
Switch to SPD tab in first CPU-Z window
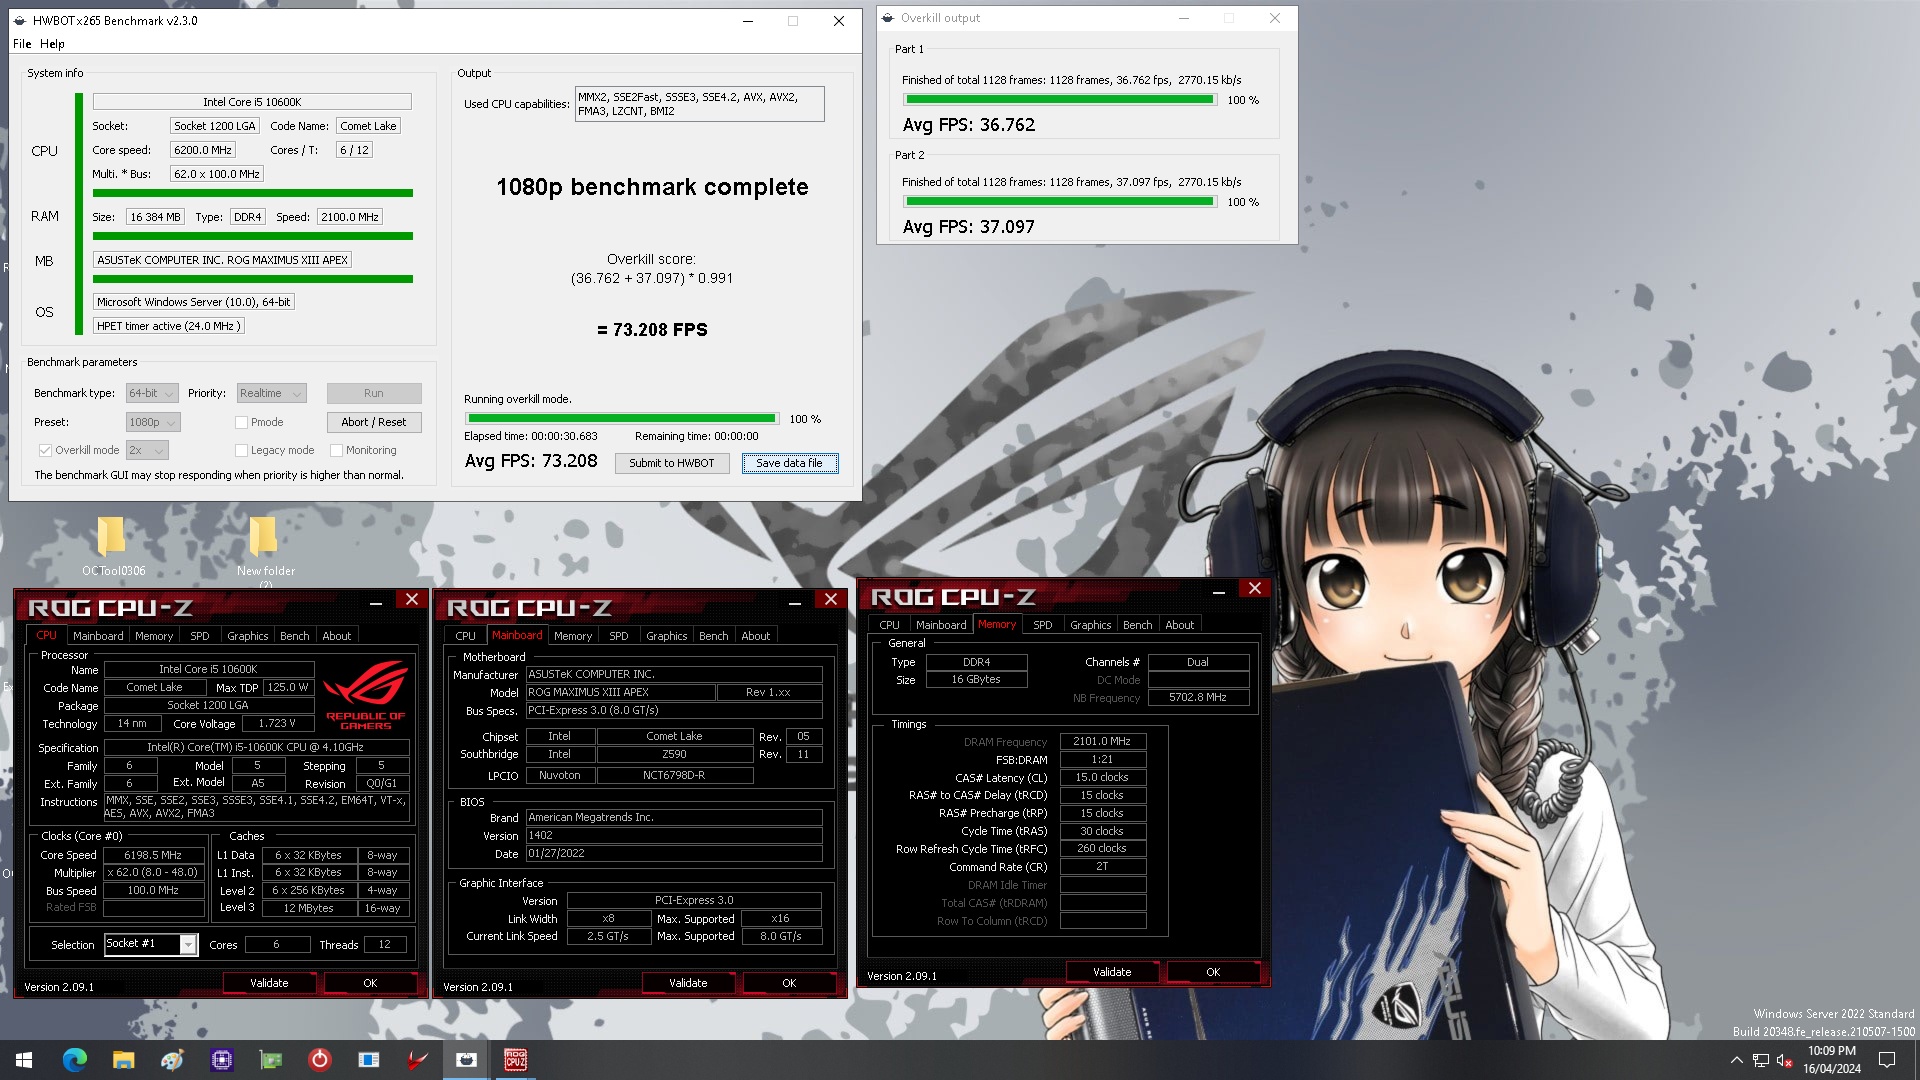coord(200,636)
